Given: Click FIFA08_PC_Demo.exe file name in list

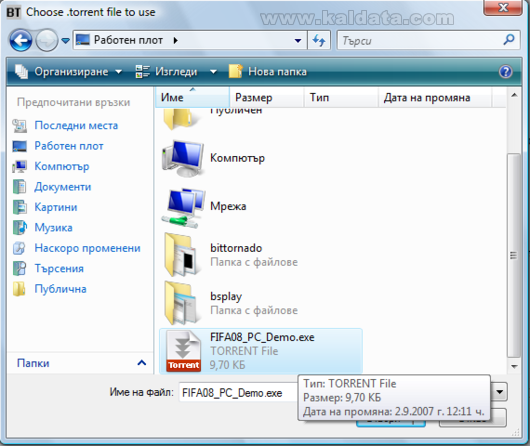Looking at the screenshot, I should click(x=262, y=337).
